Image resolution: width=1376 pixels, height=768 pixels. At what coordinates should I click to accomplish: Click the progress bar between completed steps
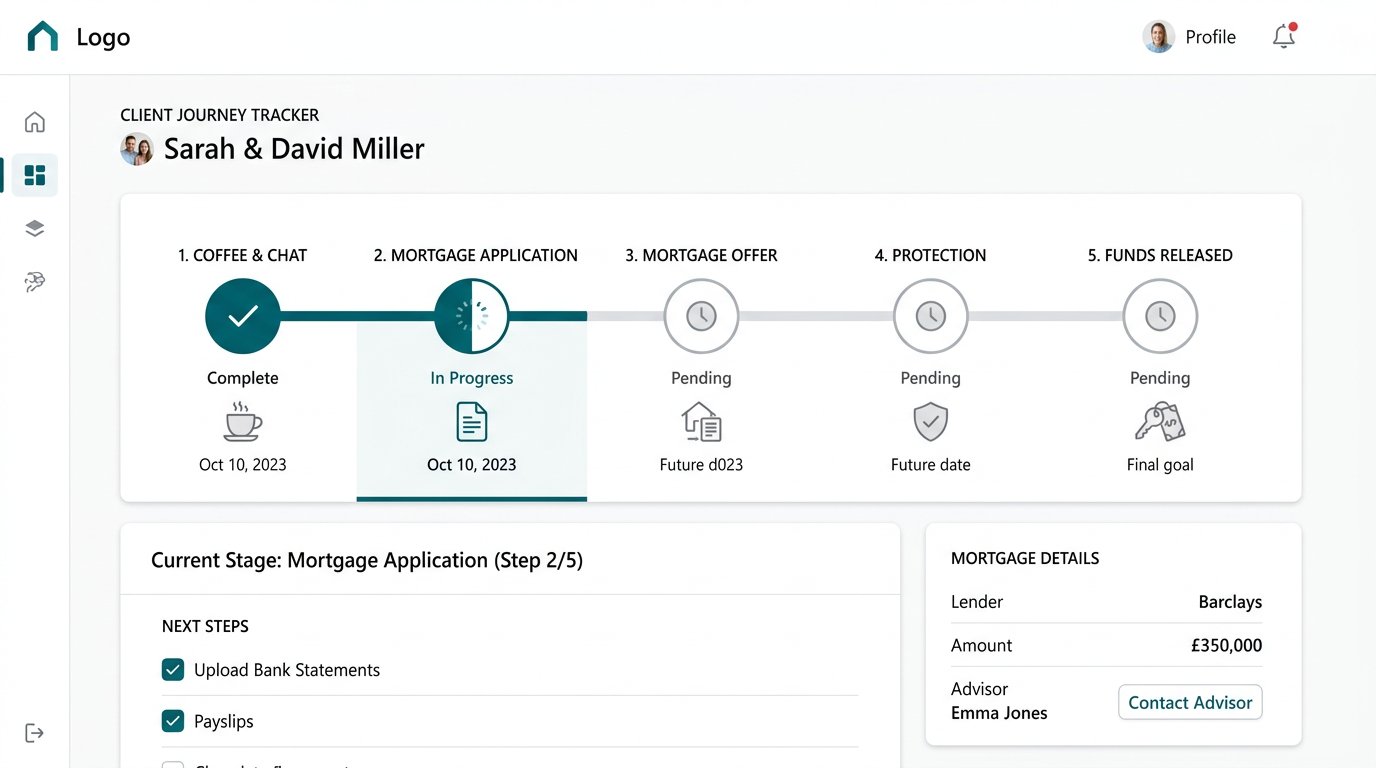pyautogui.click(x=356, y=315)
